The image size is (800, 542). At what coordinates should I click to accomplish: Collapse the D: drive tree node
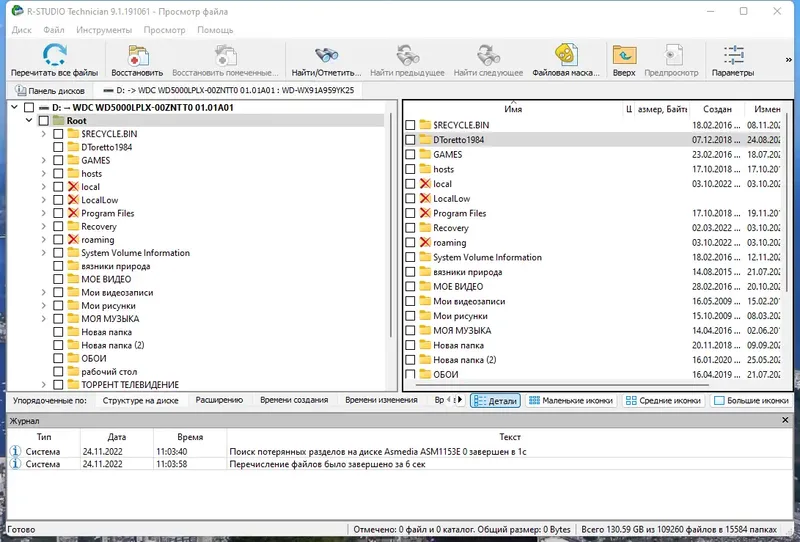click(14, 107)
